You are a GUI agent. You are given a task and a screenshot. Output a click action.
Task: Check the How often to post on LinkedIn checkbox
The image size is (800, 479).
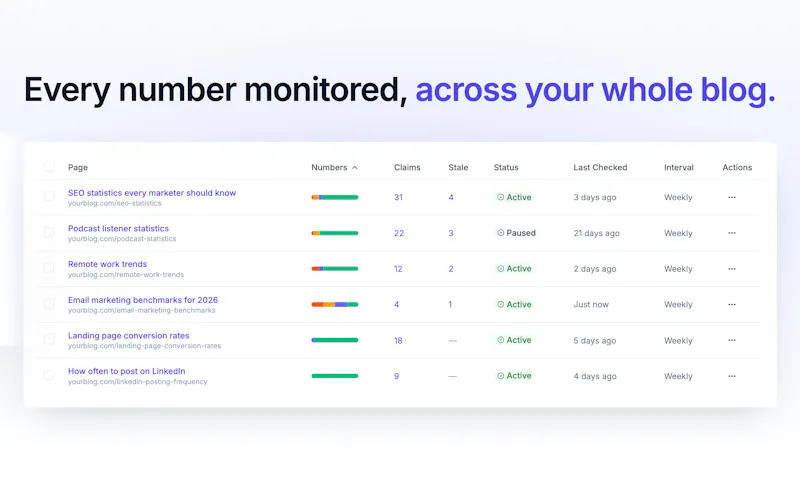click(x=49, y=375)
